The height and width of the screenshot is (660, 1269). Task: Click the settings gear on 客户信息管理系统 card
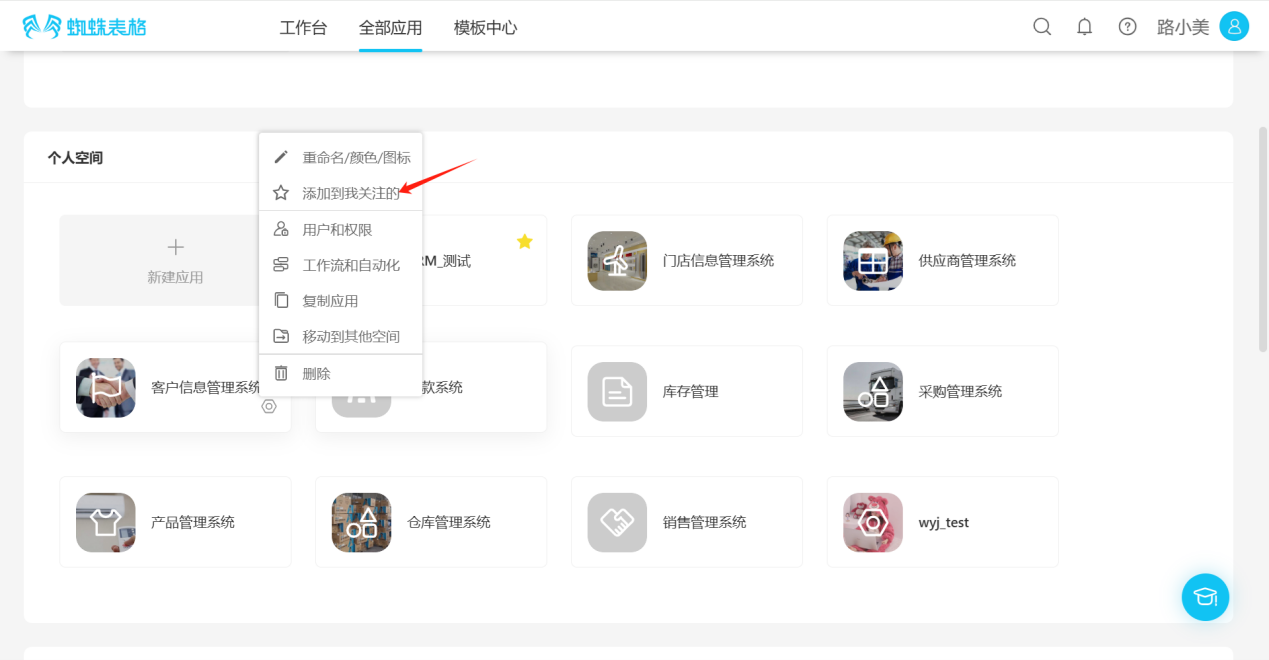[x=269, y=406]
